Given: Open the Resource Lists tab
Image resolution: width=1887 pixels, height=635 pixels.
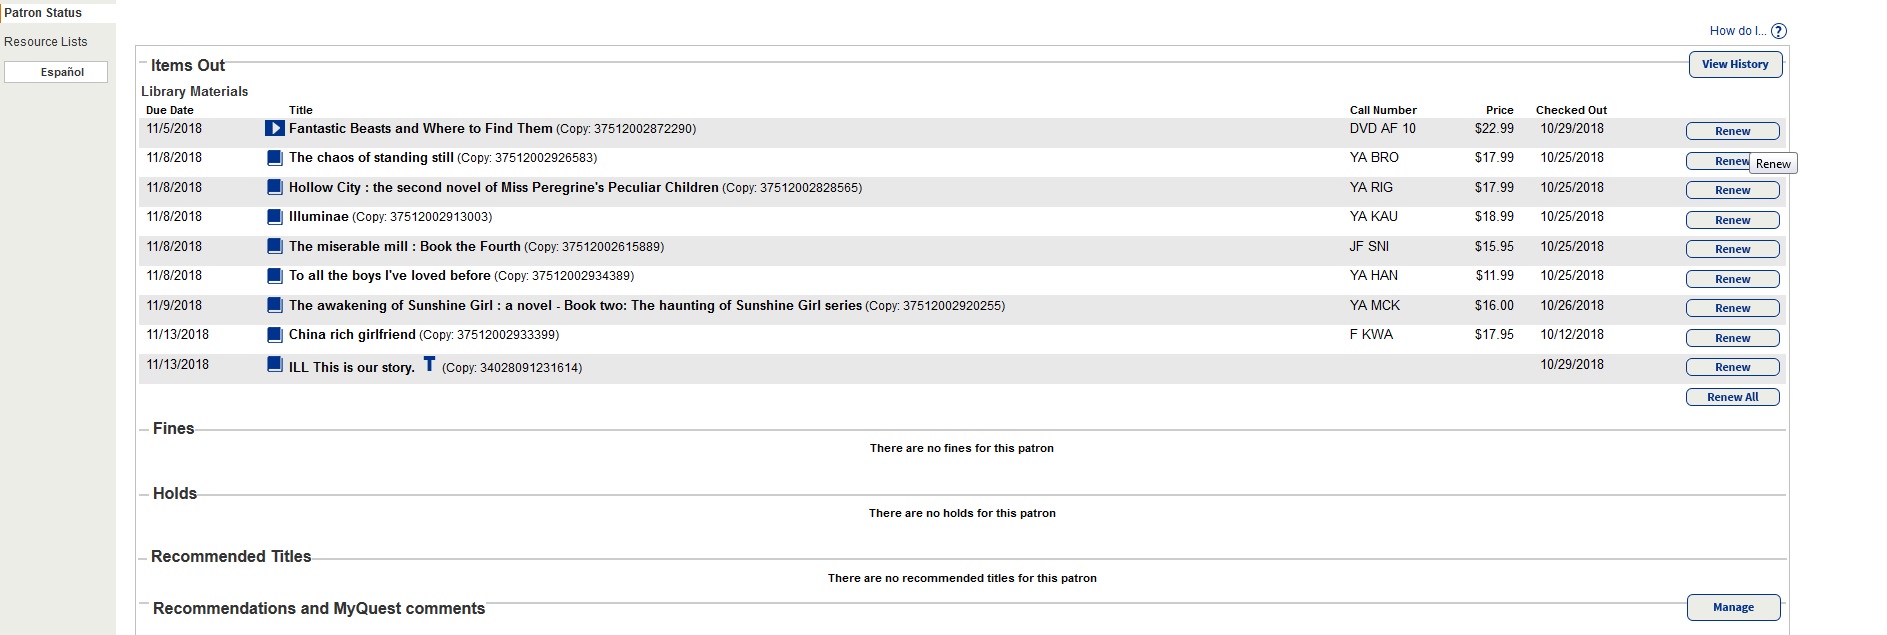Looking at the screenshot, I should click(46, 42).
